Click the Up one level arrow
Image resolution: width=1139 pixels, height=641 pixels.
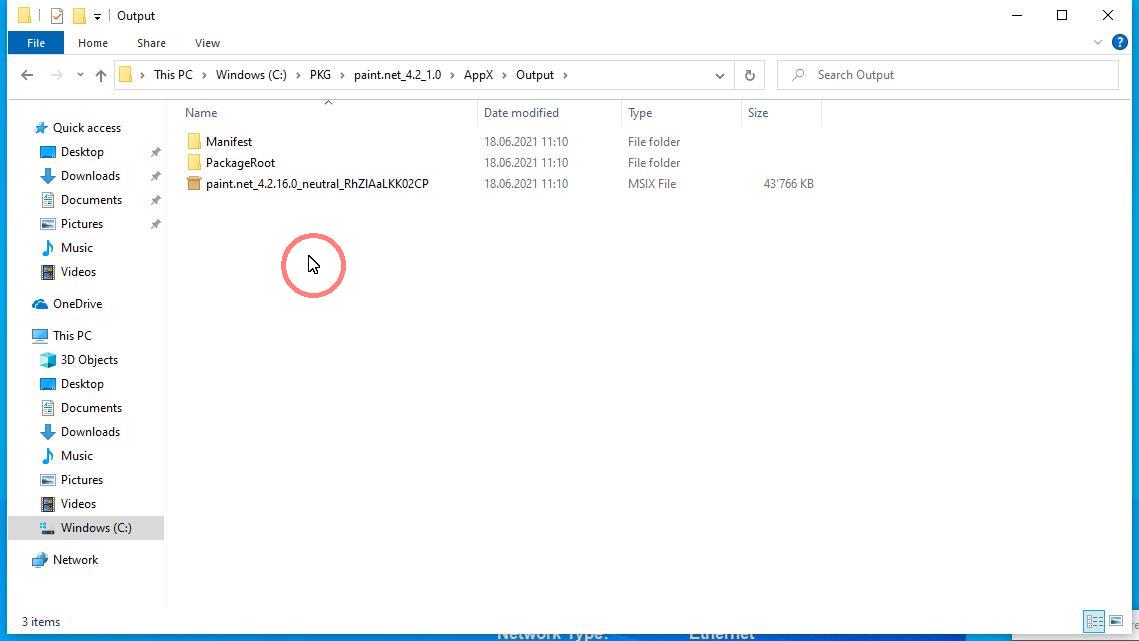(100, 75)
